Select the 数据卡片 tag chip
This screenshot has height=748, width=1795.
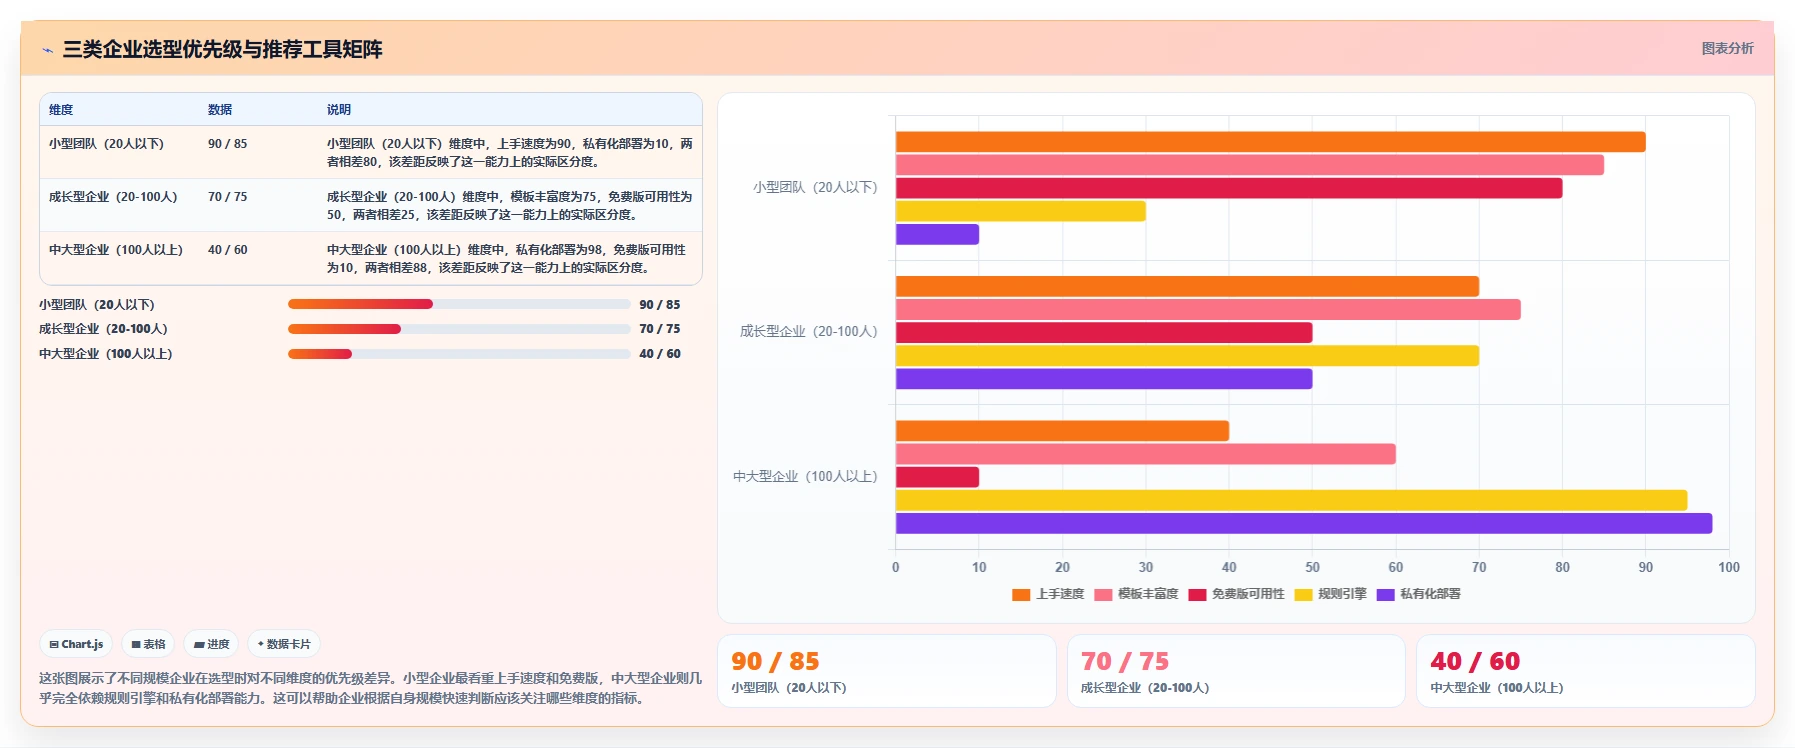[284, 644]
